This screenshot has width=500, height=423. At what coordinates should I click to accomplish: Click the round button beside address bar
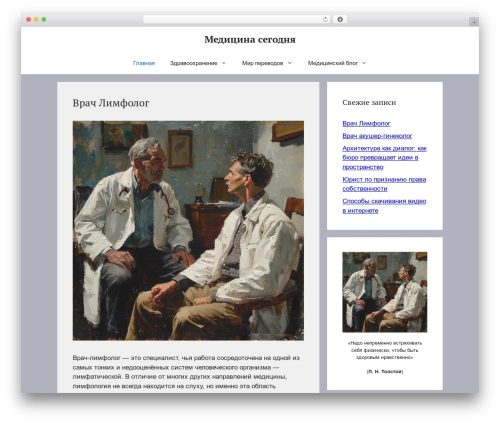pyautogui.click(x=340, y=20)
